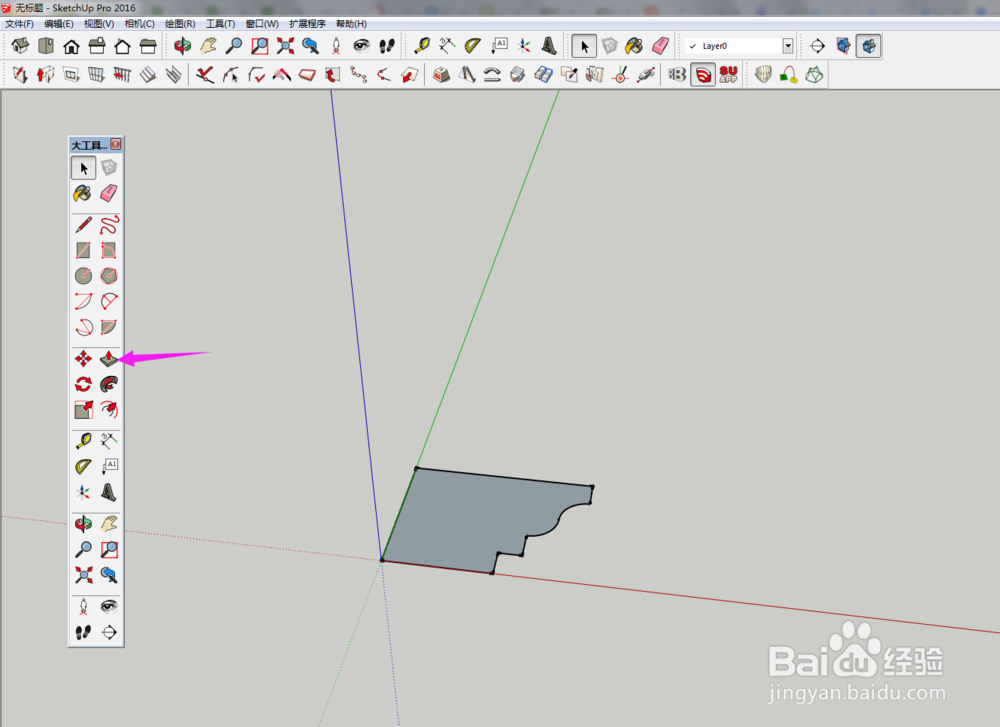Click Zoom Window in top toolbar
Screen dimensions: 1000x727
[x=260, y=46]
